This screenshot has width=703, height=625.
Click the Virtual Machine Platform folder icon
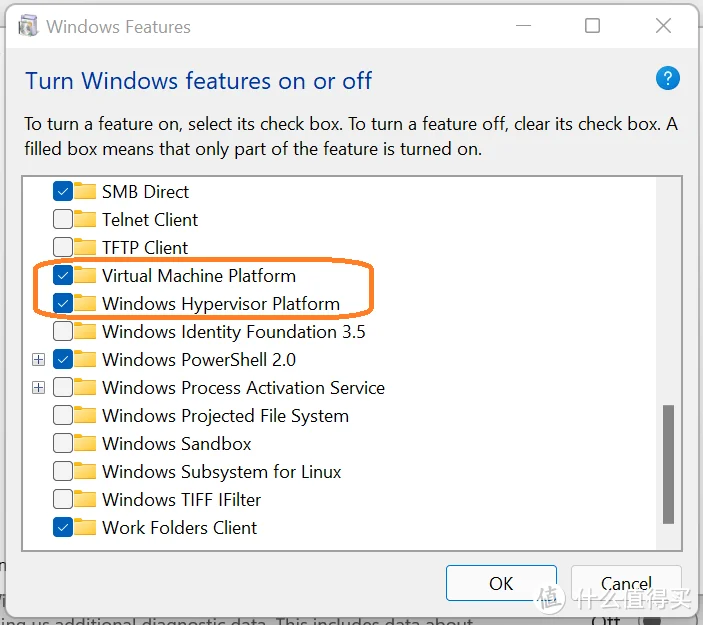[85, 275]
